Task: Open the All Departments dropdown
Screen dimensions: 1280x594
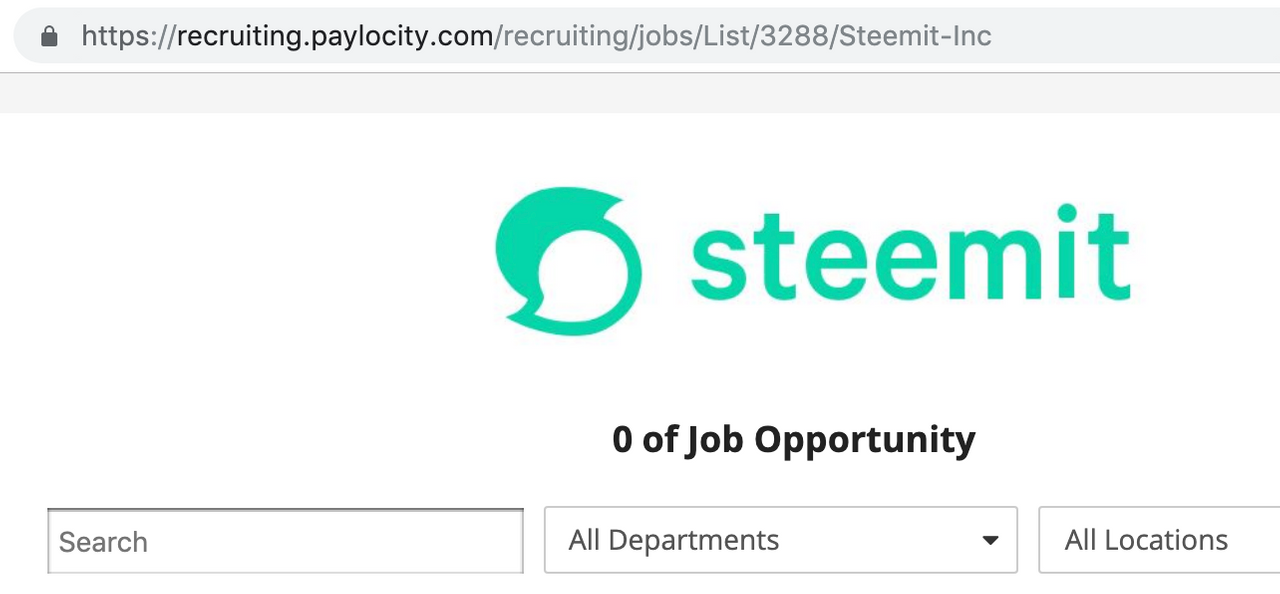Action: [x=780, y=540]
